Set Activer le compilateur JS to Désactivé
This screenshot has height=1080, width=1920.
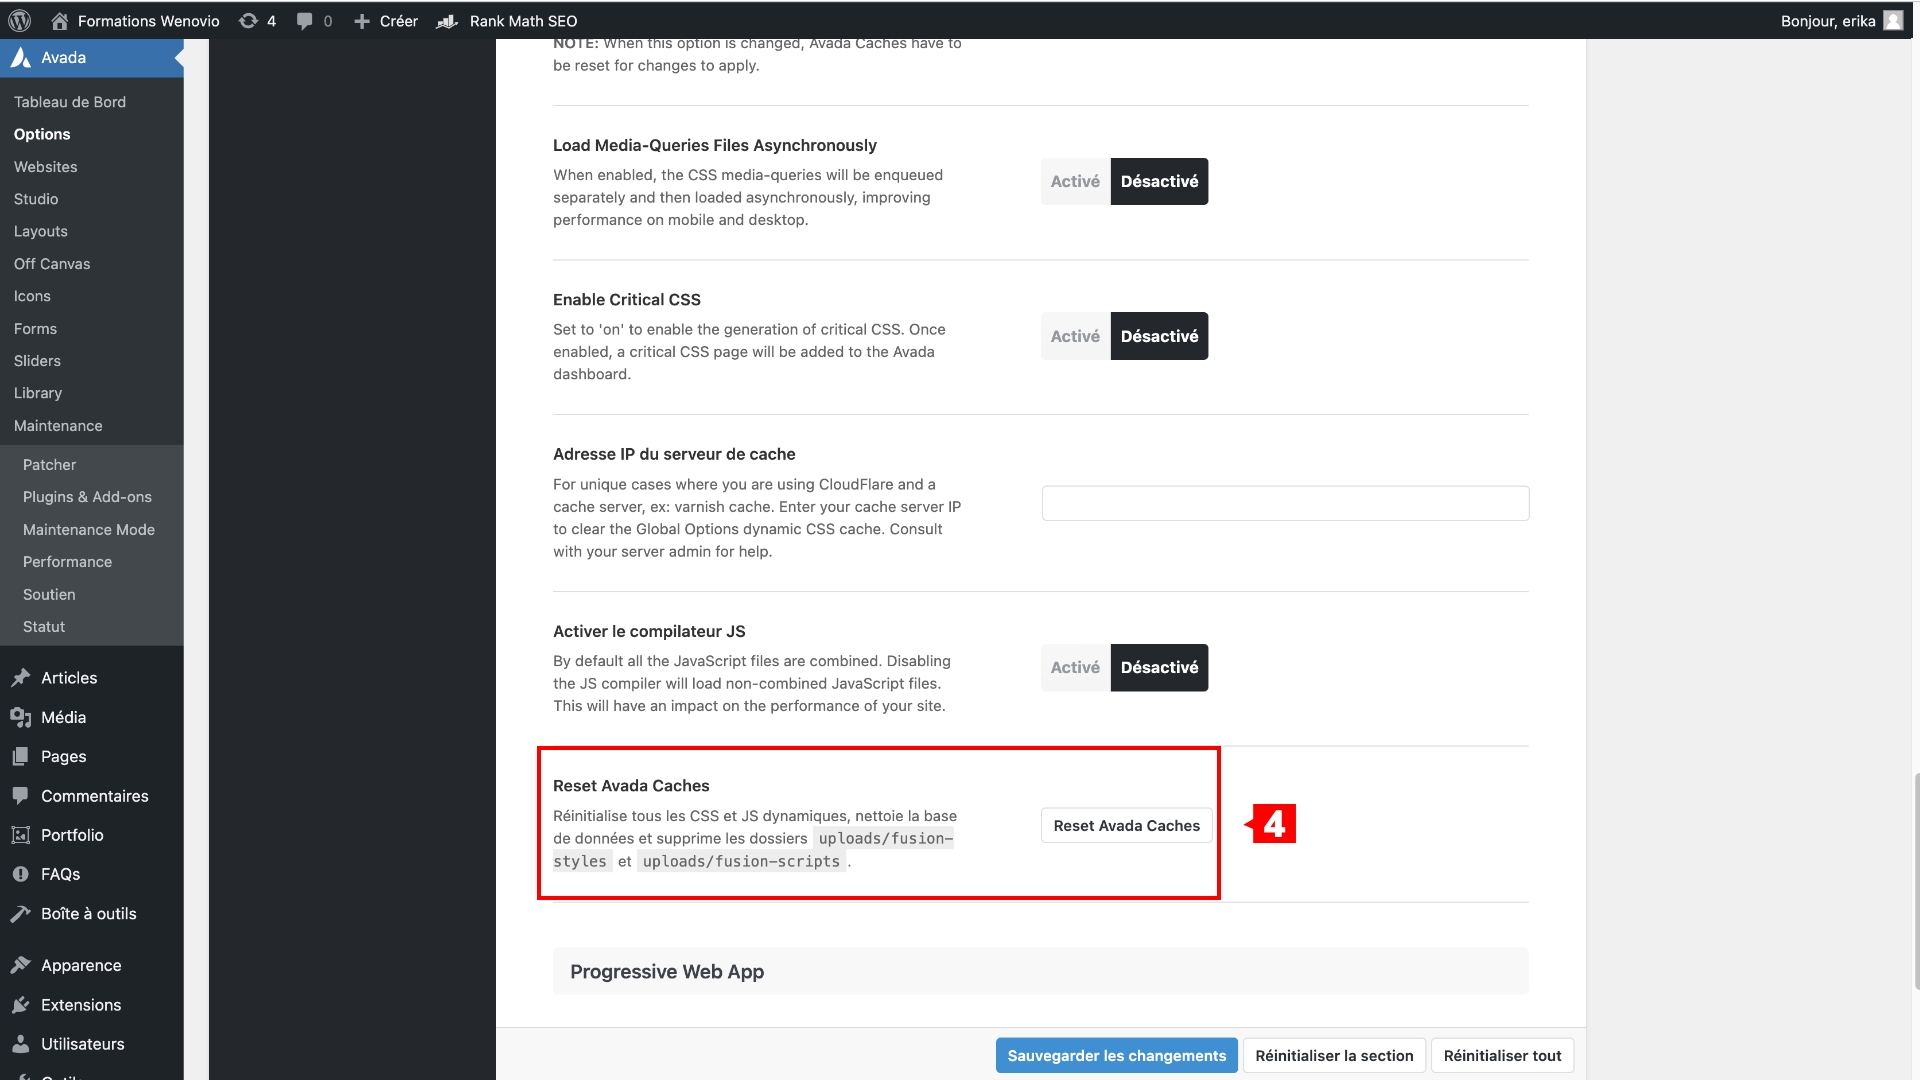point(1159,667)
